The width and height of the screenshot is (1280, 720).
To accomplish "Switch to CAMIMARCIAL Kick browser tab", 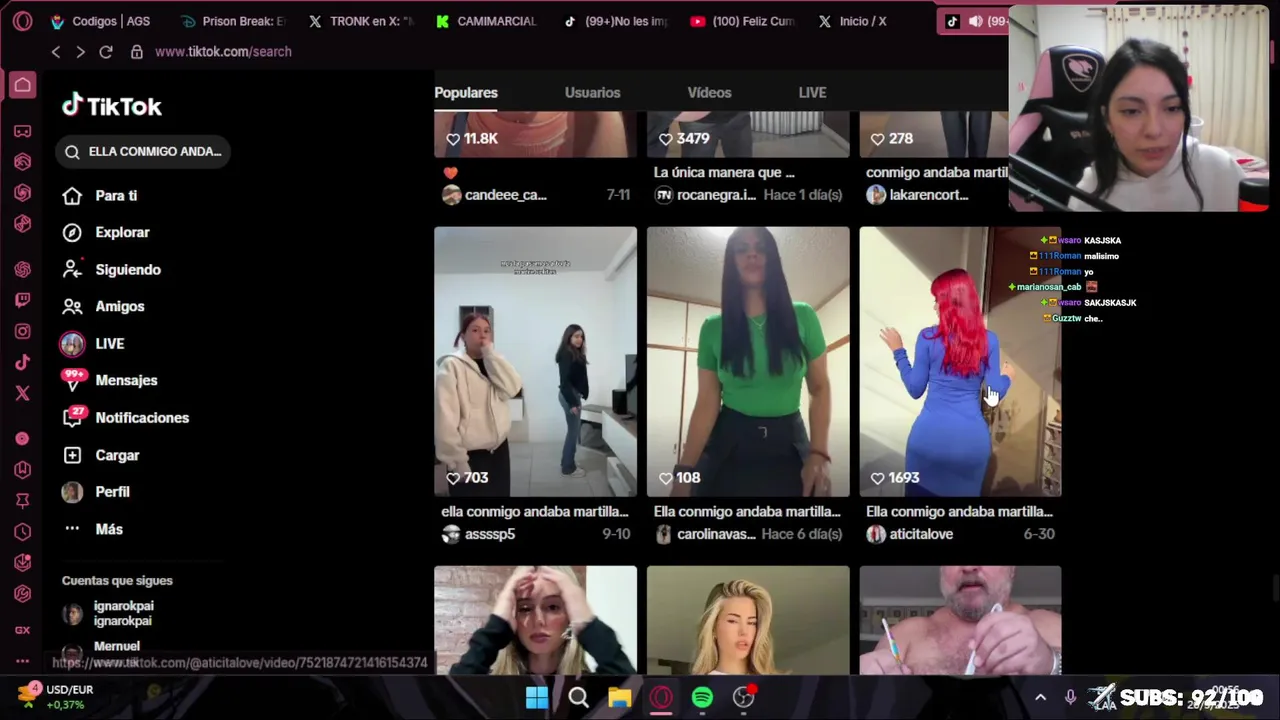I will [487, 21].
